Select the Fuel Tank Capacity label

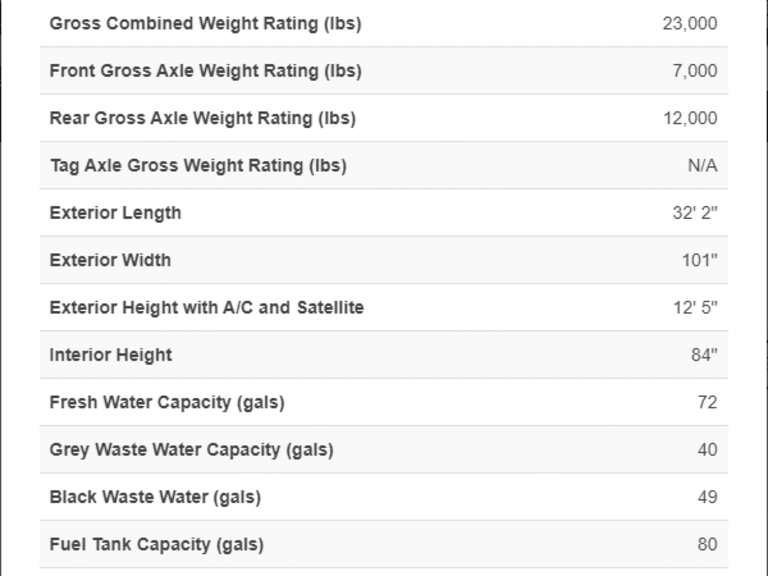[157, 545]
